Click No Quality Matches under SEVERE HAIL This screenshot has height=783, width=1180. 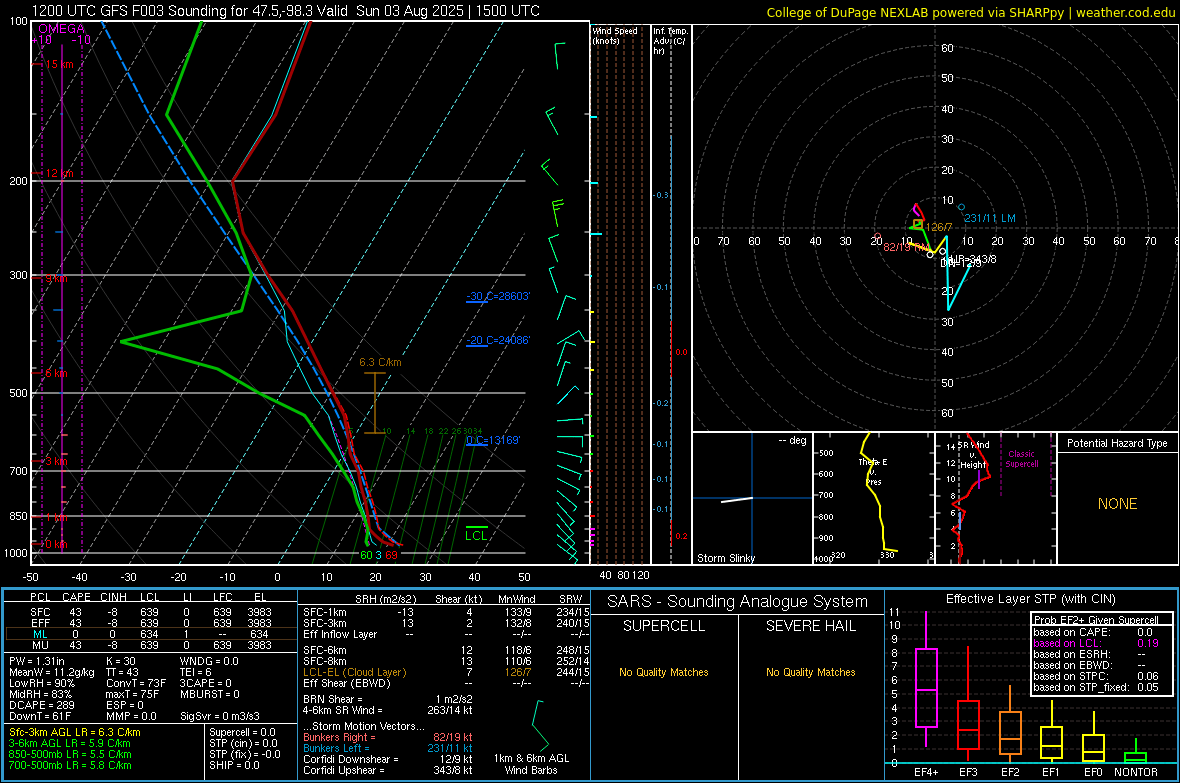810,672
